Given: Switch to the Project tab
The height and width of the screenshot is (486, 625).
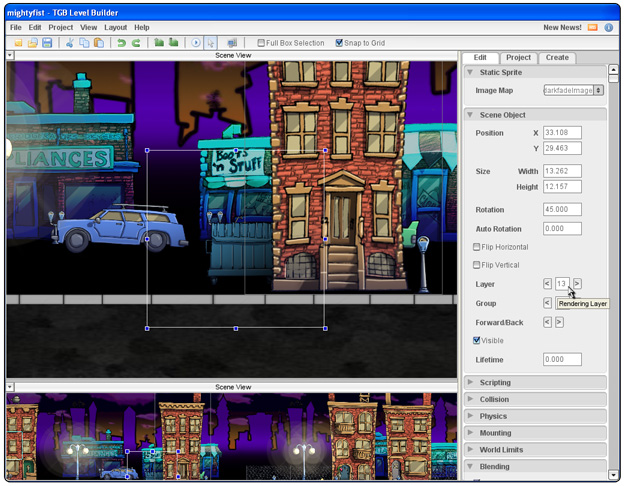Looking at the screenshot, I should click(x=518, y=57).
